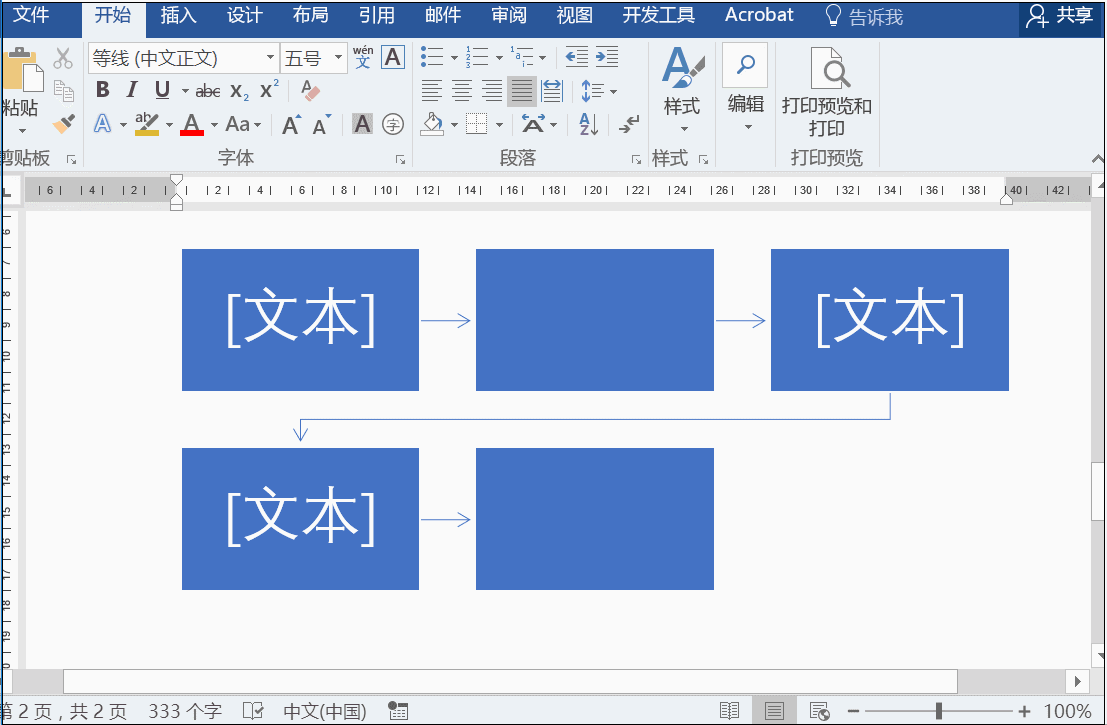Increase paragraph indent
This screenshot has height=725, width=1107.
[607, 56]
